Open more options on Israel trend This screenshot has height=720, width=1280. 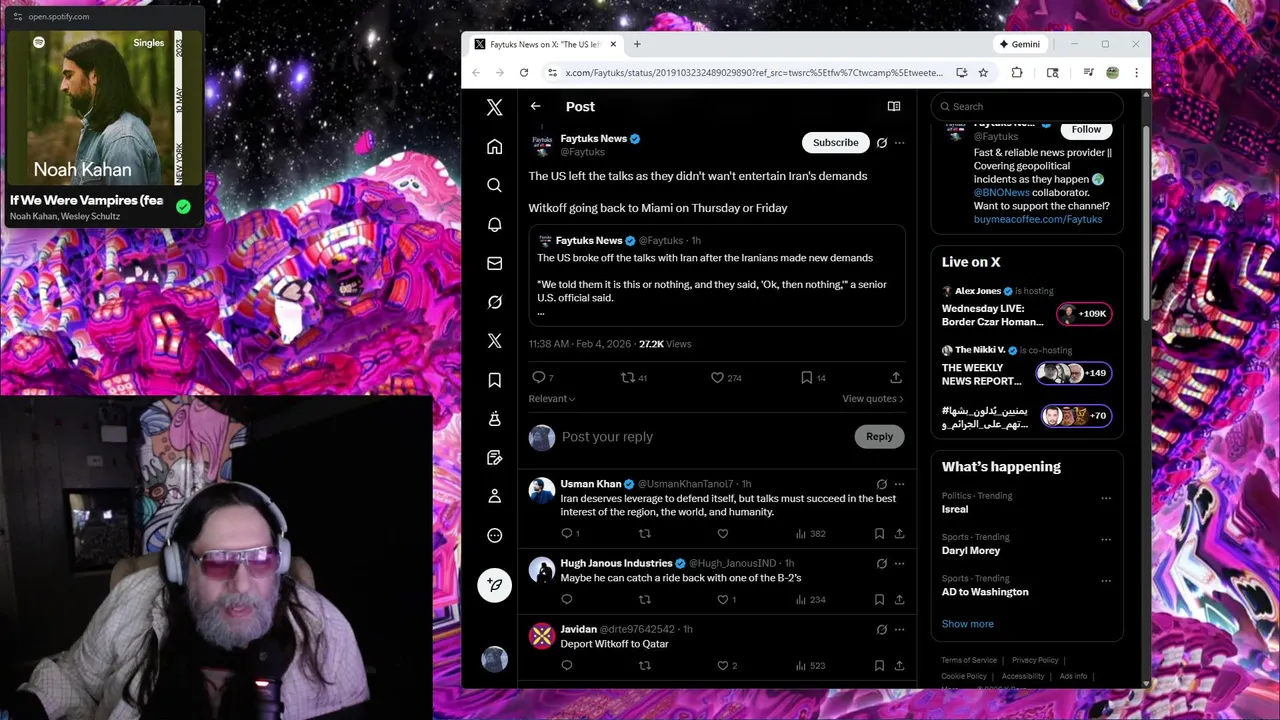1106,498
